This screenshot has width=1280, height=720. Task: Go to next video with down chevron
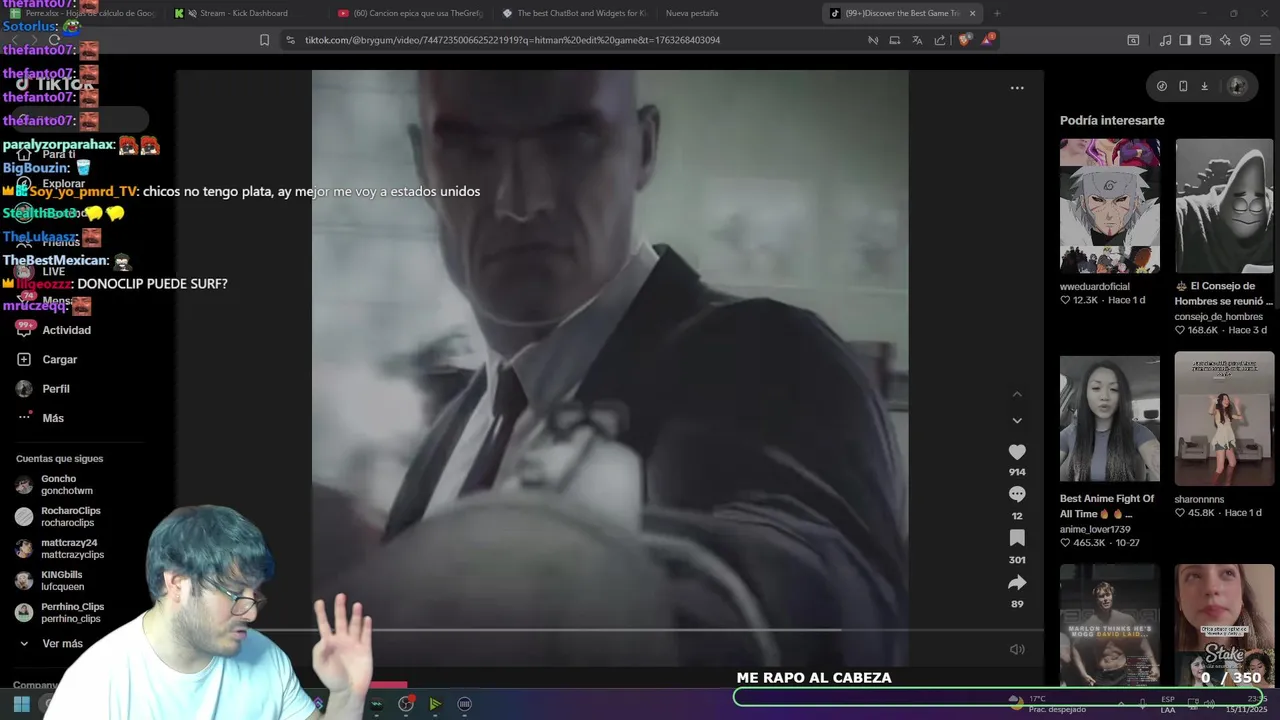click(x=1017, y=421)
